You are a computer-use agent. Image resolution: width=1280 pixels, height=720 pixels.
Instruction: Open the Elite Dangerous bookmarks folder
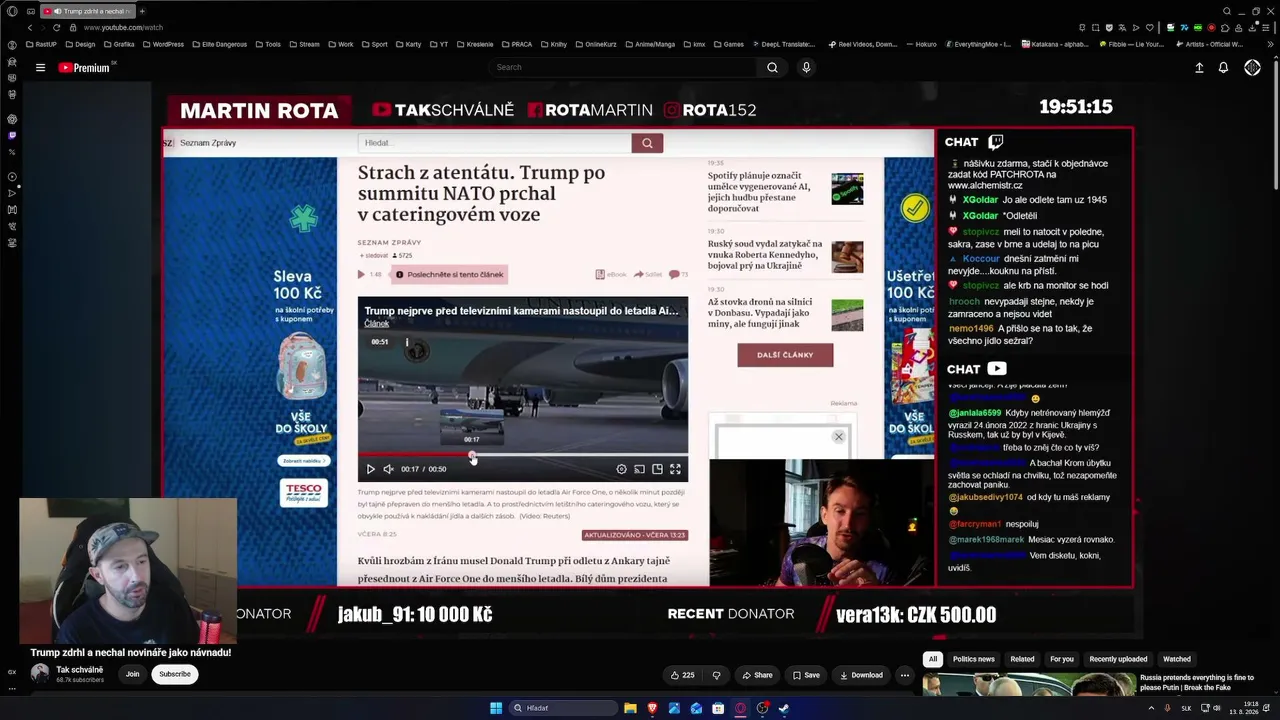tap(220, 44)
